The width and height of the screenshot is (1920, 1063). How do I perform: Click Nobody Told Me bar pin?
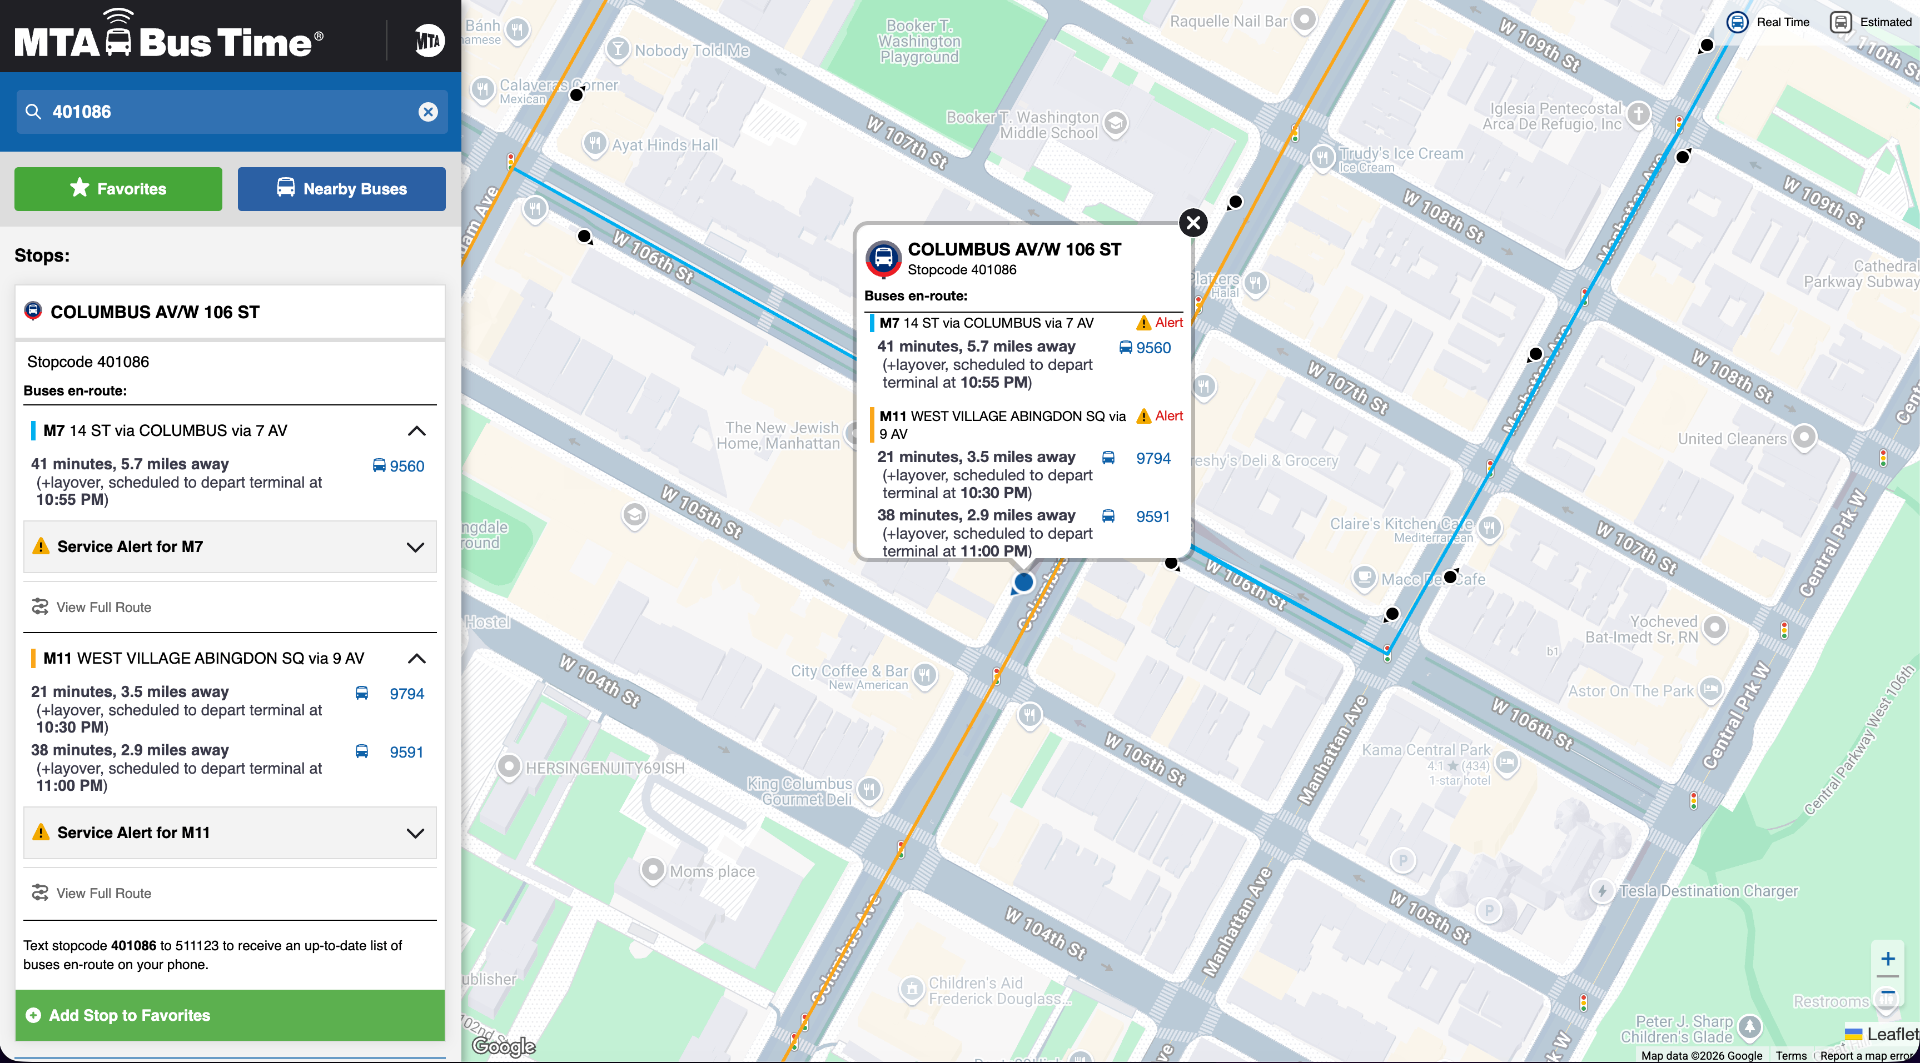618,48
